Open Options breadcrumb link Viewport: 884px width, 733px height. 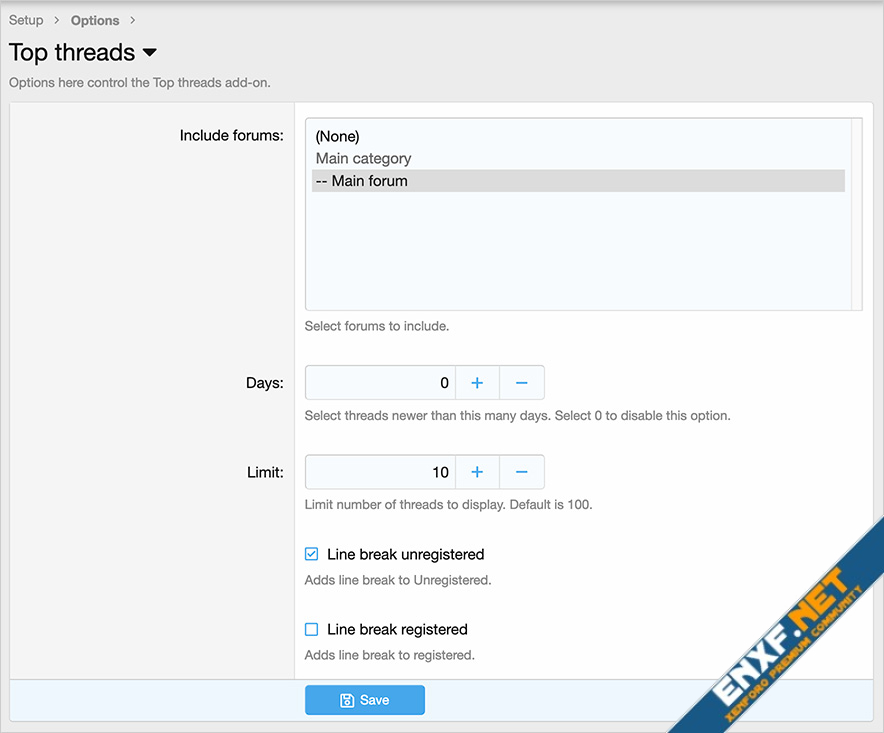(x=95, y=20)
